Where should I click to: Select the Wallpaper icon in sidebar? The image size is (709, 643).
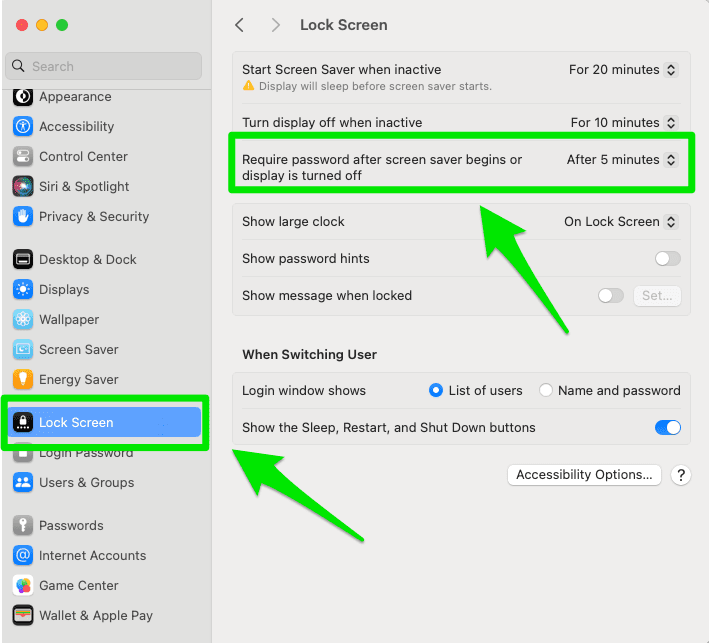click(22, 320)
